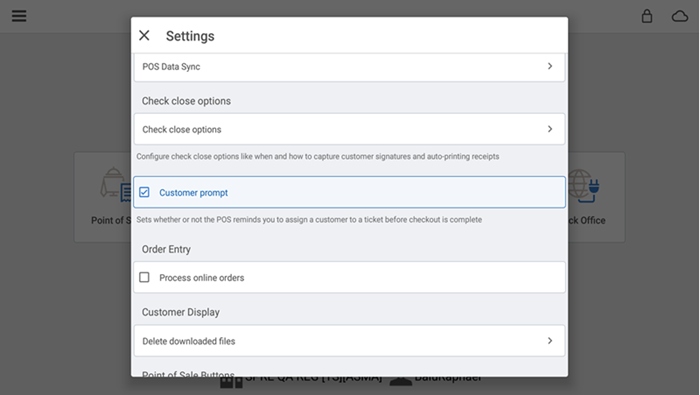
Task: Uncheck the Customer prompt checkbox
Action: click(x=144, y=192)
